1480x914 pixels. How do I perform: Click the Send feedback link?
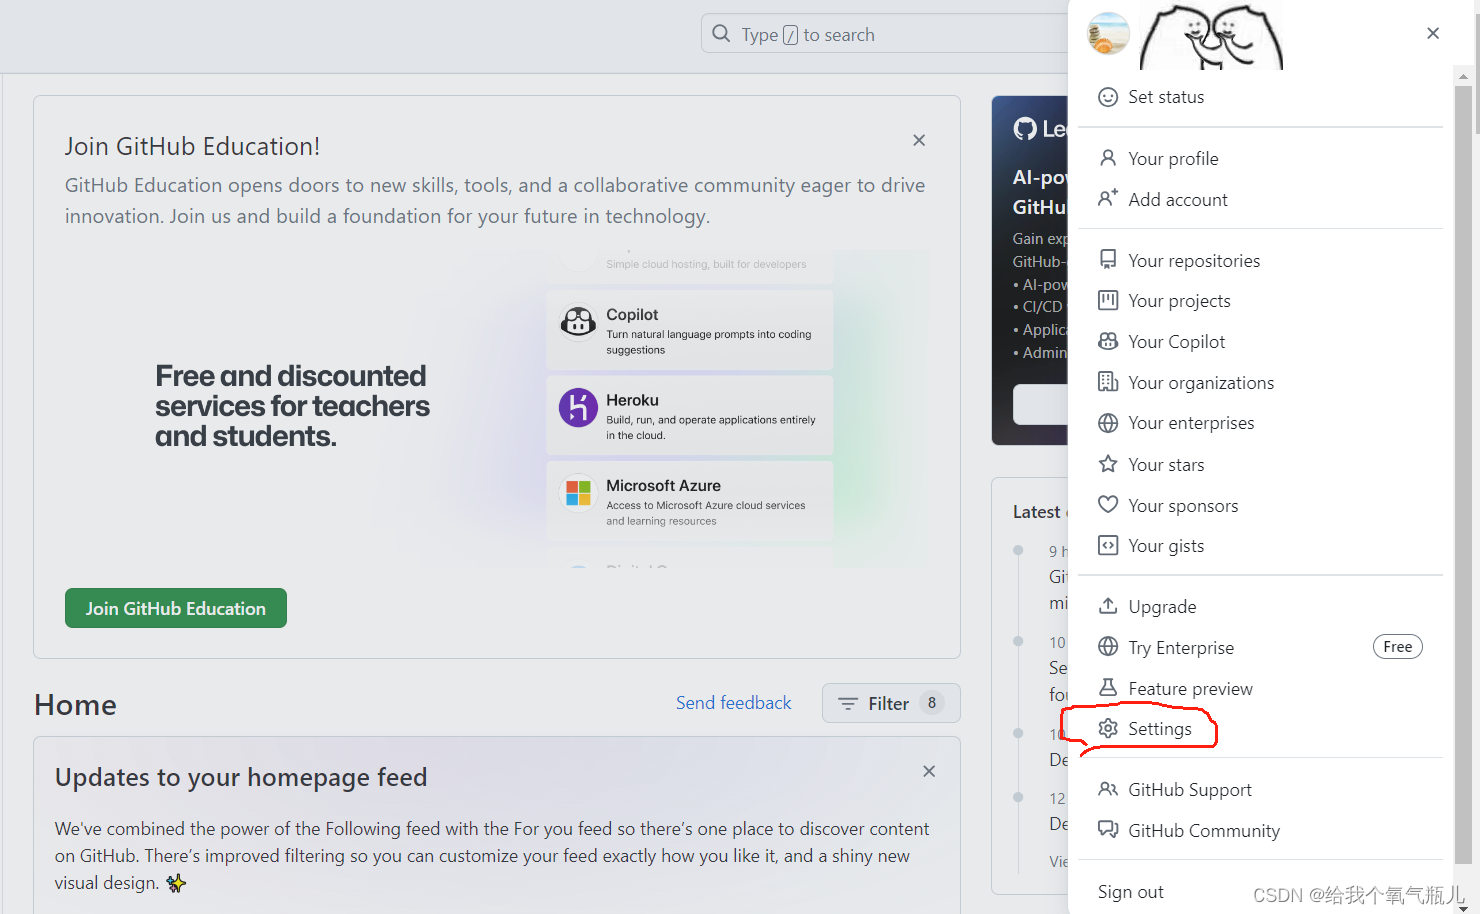point(733,702)
